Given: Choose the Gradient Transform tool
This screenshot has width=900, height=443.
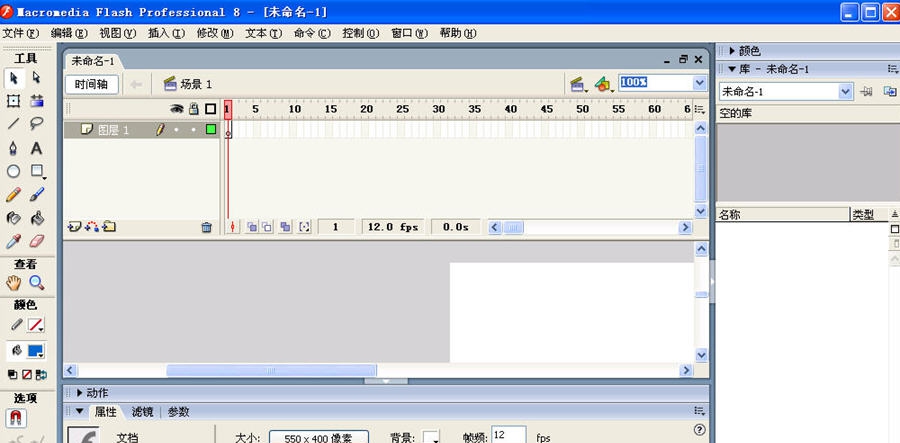Looking at the screenshot, I should tap(37, 101).
